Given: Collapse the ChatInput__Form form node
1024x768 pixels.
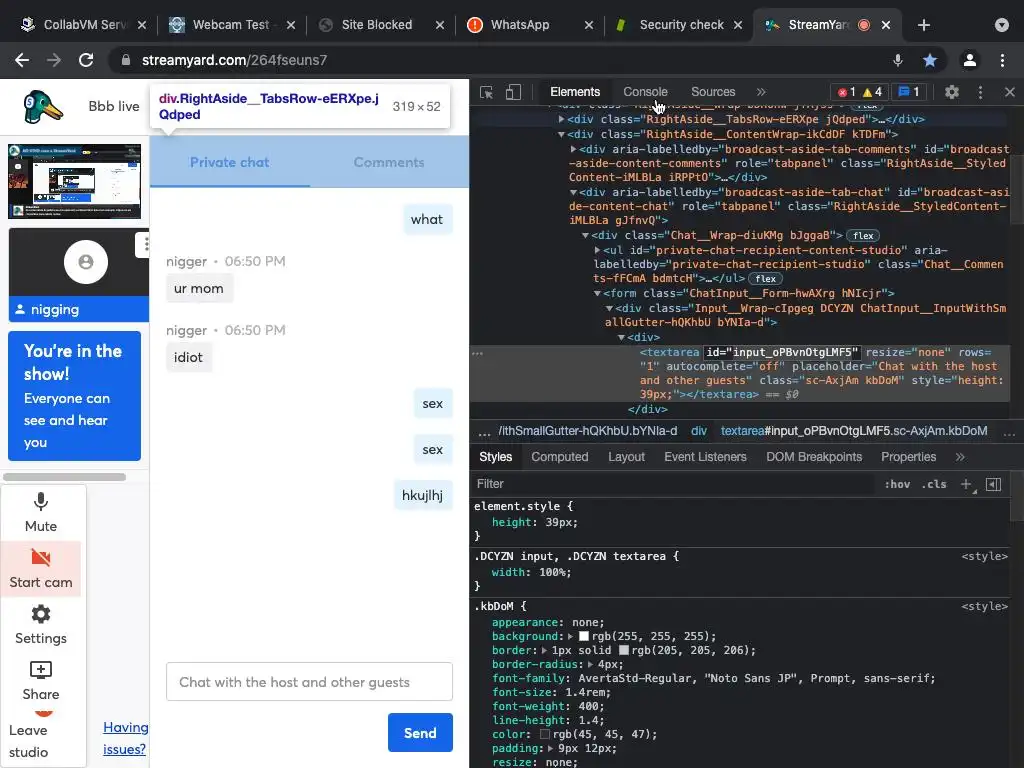Looking at the screenshot, I should point(597,294).
